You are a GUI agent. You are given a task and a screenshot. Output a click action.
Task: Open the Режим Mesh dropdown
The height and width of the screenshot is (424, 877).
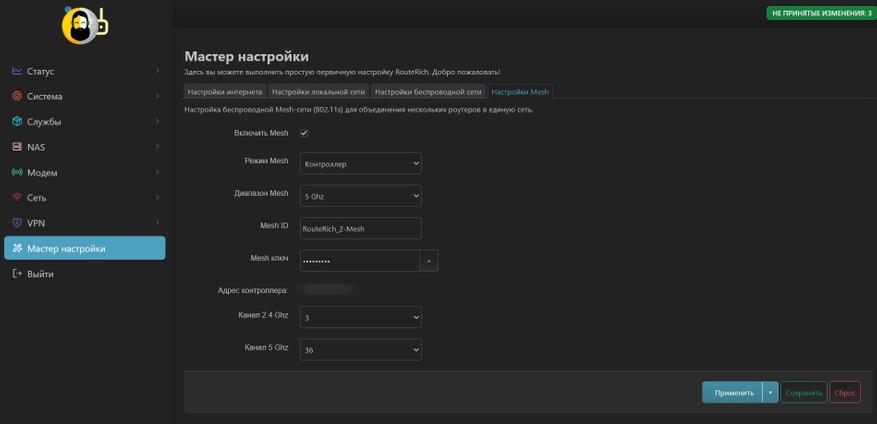(x=361, y=163)
